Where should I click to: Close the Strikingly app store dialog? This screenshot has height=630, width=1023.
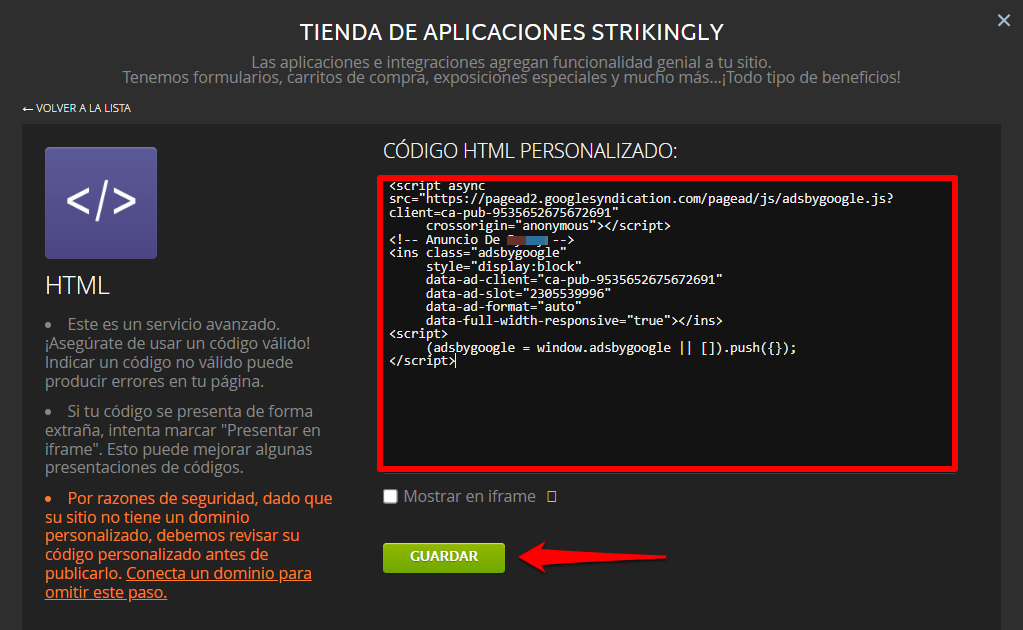(x=1003, y=21)
